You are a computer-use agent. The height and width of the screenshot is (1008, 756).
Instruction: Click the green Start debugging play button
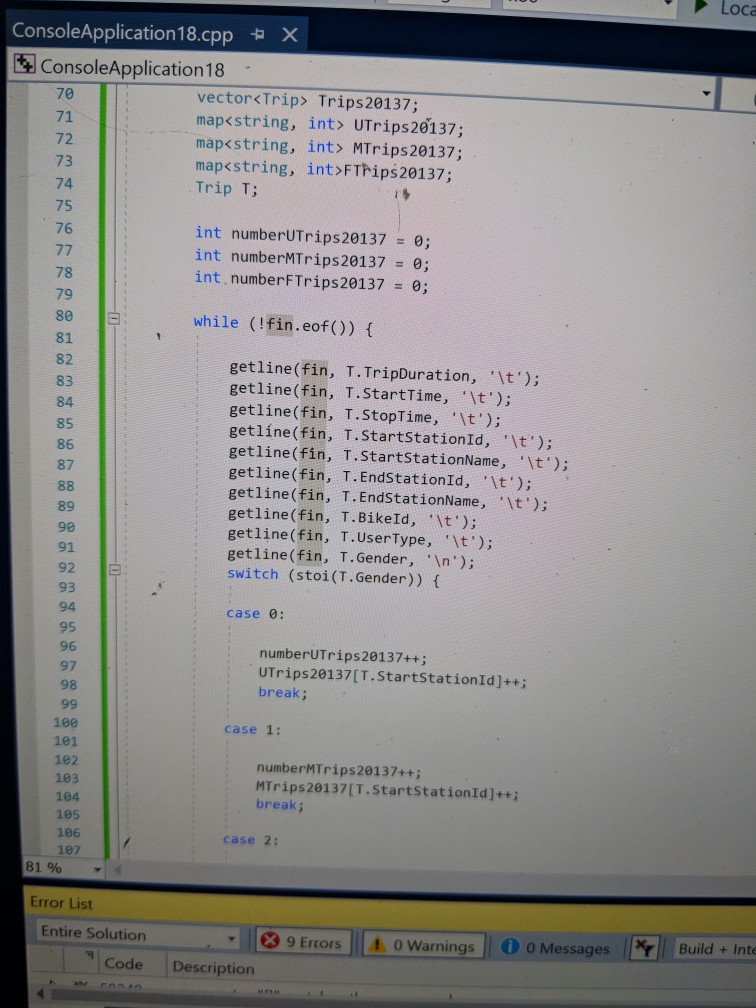701,8
